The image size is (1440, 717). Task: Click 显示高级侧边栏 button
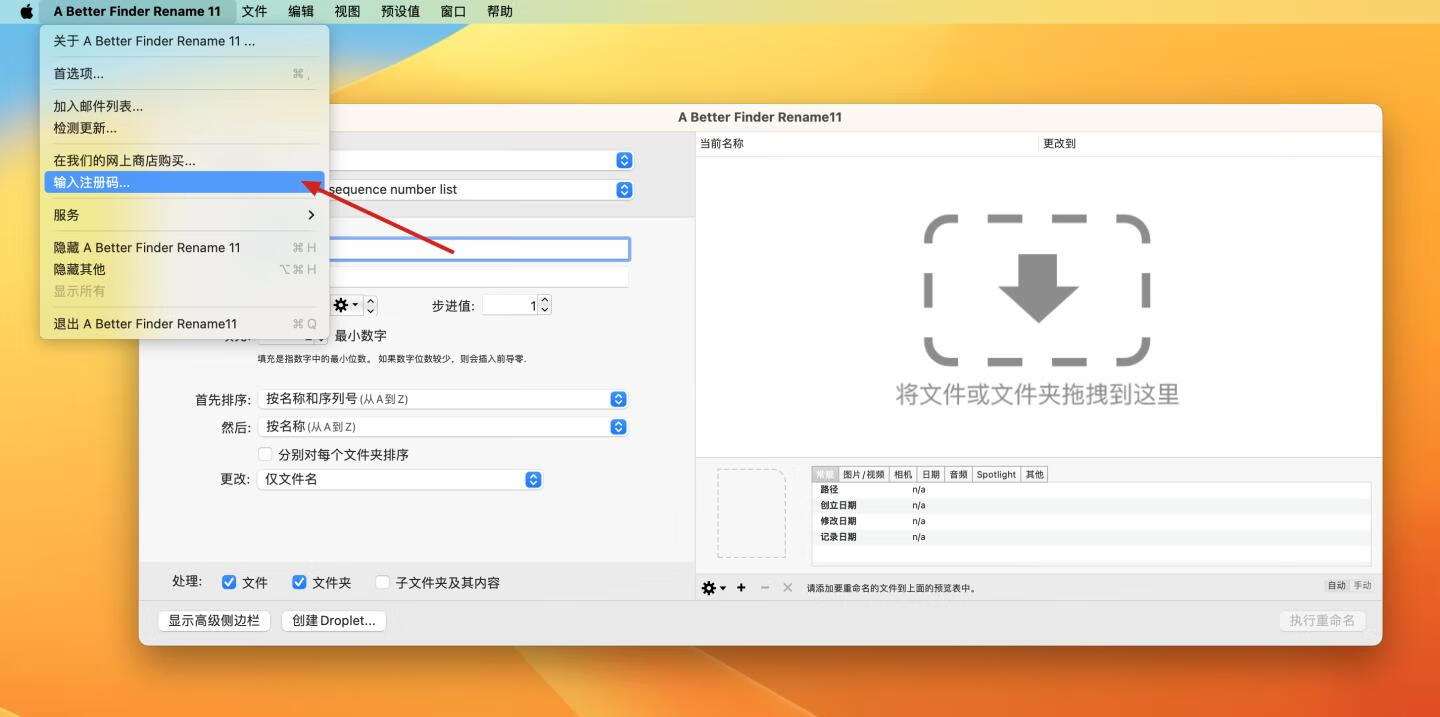coord(214,620)
